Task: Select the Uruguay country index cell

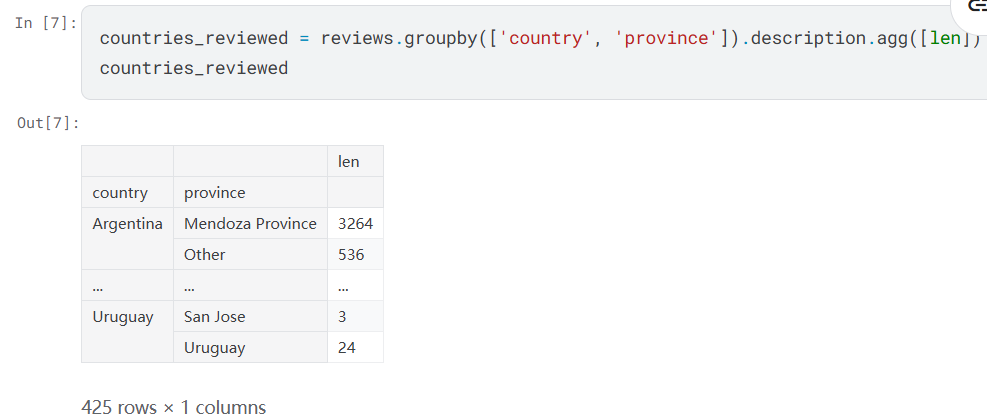Action: (x=123, y=317)
